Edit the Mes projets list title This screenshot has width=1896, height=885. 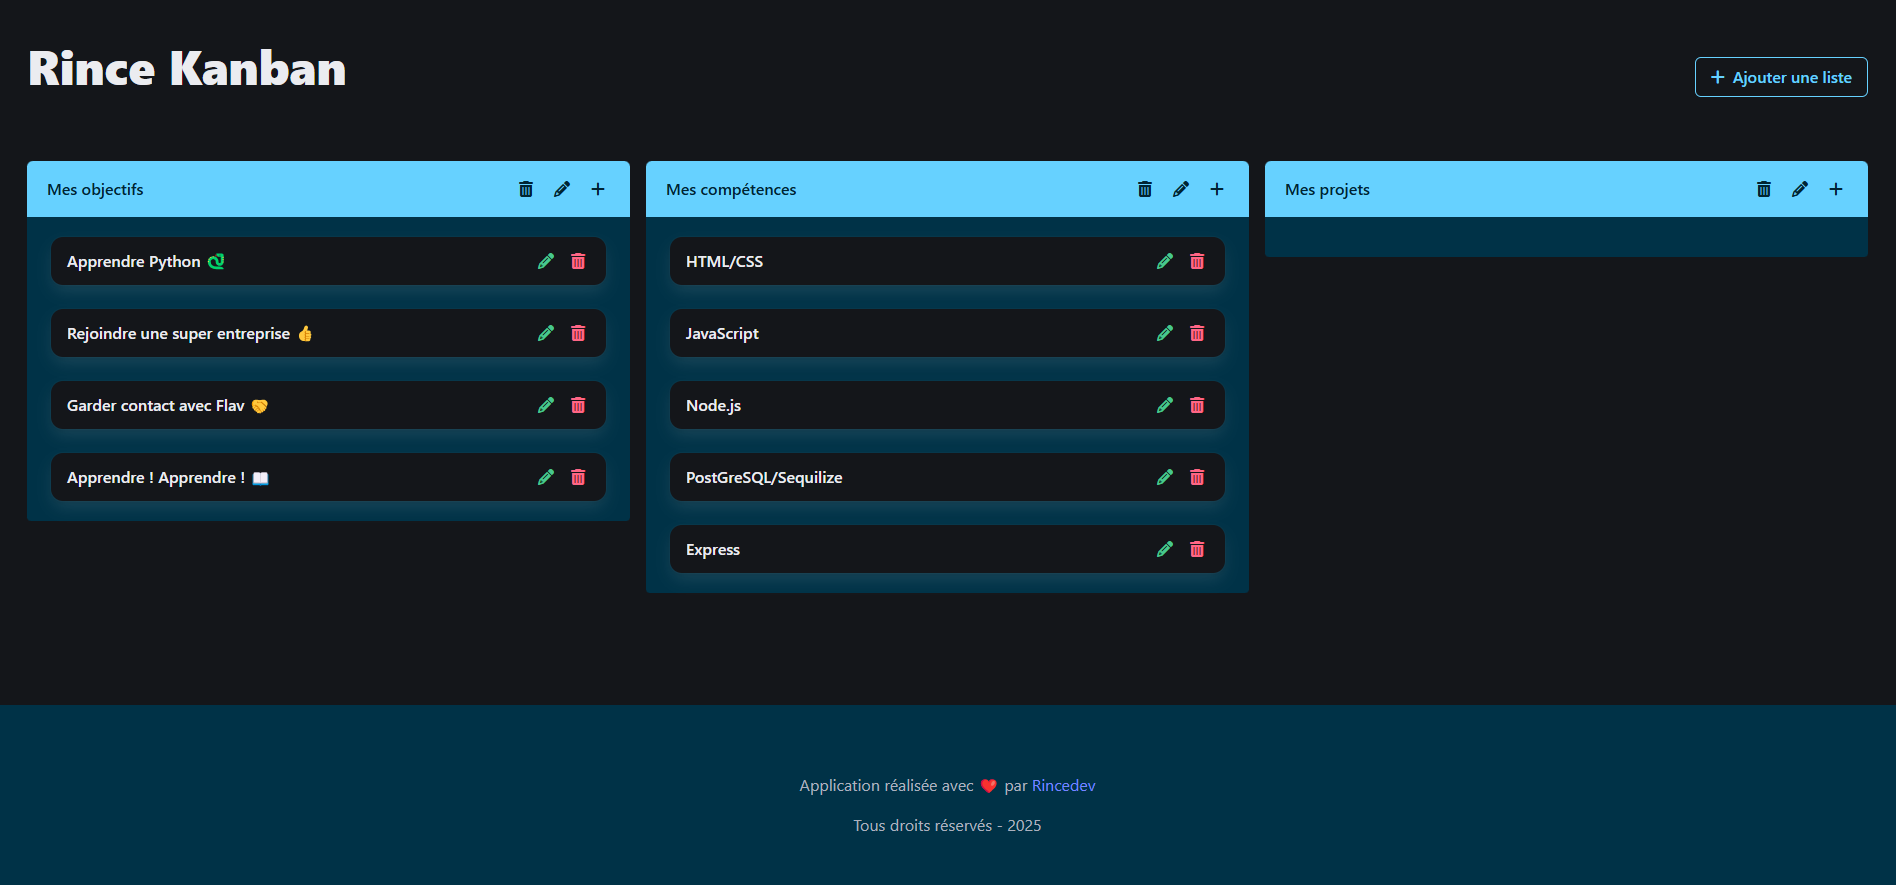(x=1800, y=189)
